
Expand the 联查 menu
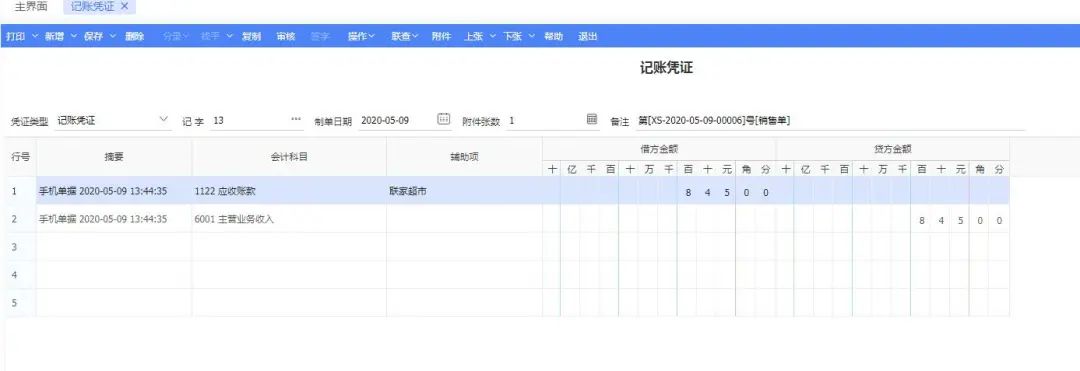(405, 36)
